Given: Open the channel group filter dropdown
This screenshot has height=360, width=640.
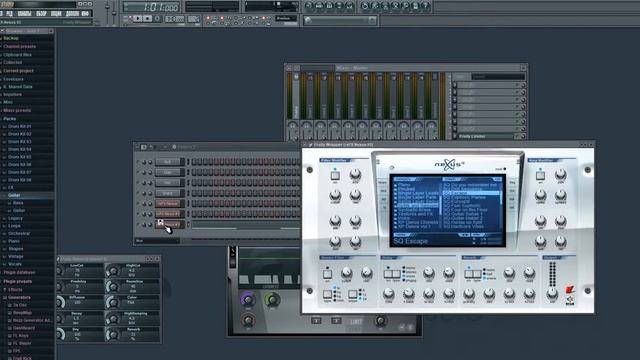Looking at the screenshot, I should pos(157,240).
